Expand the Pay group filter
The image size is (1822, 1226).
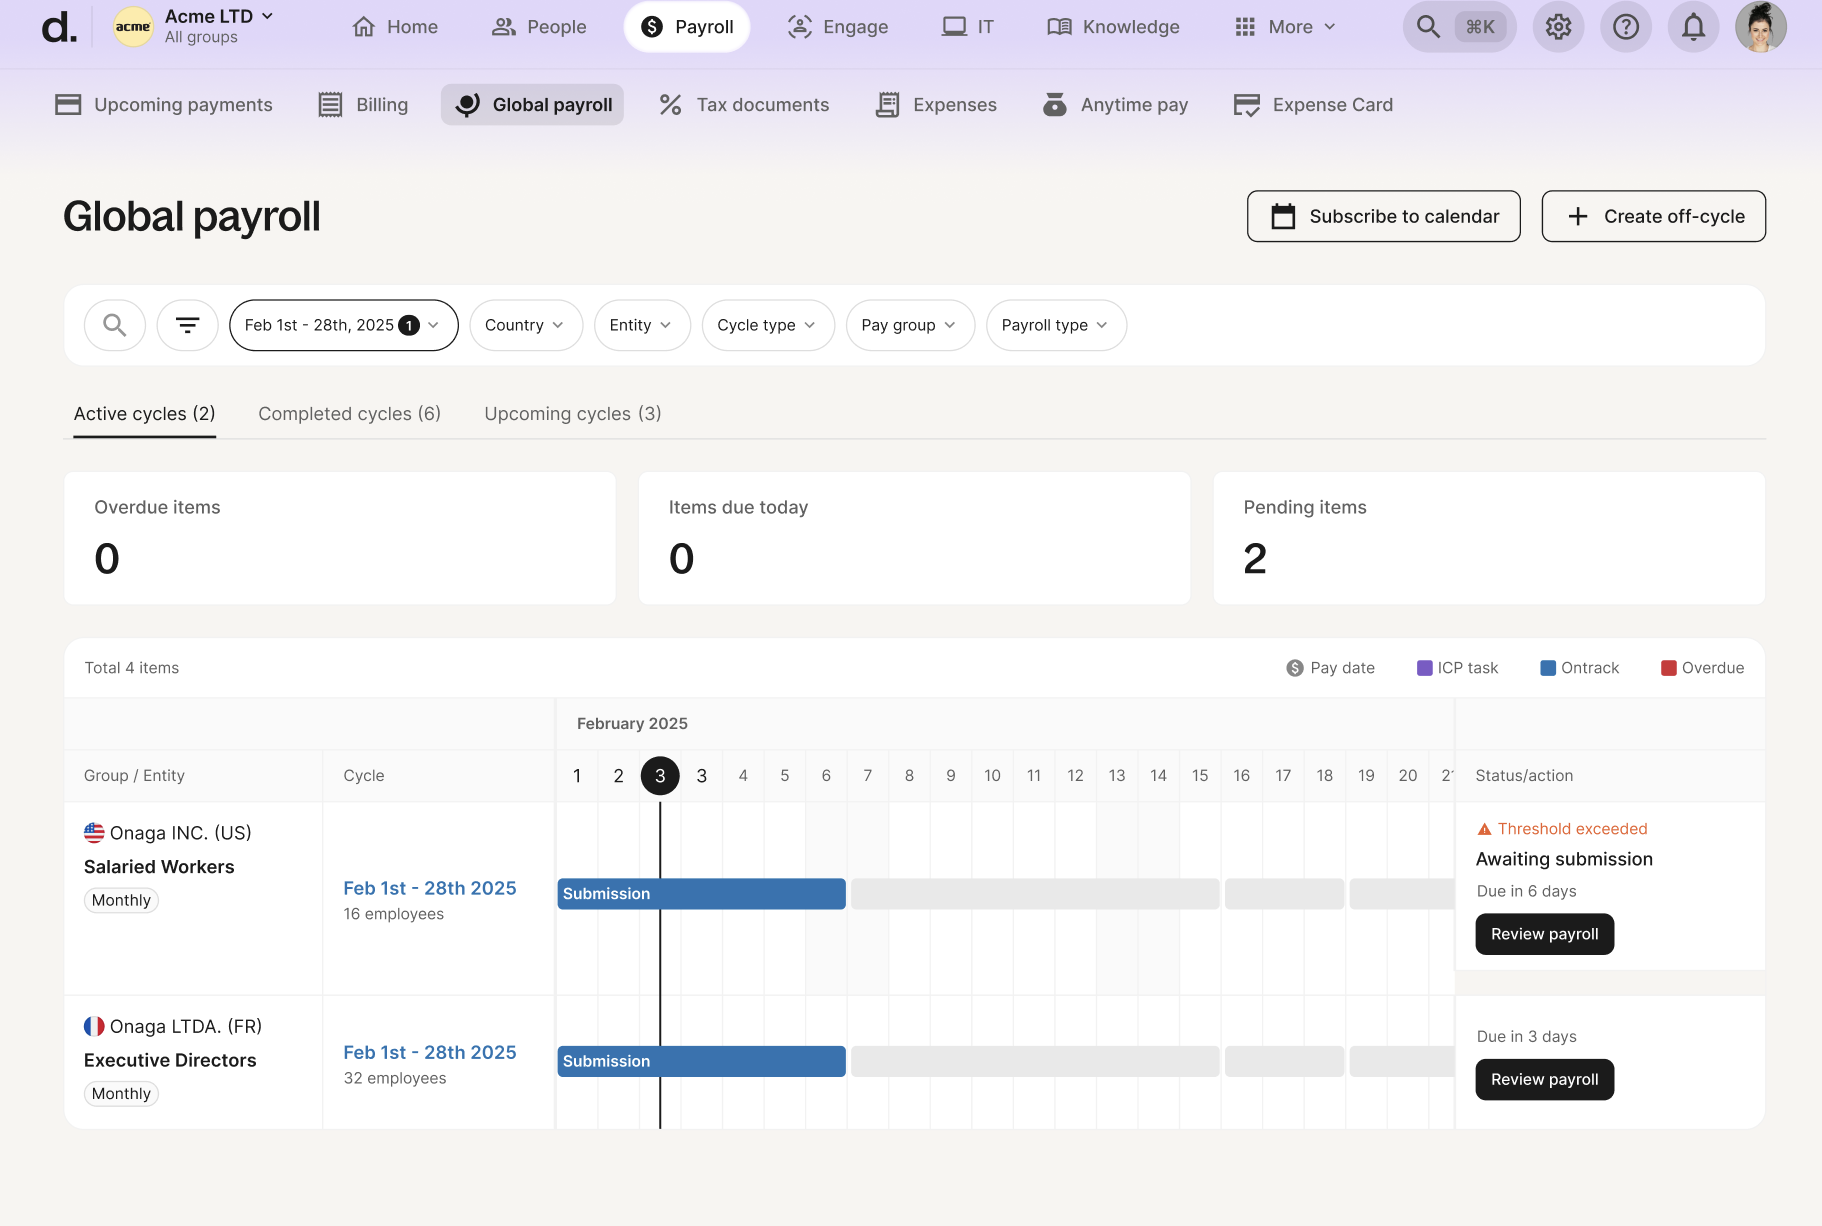click(909, 325)
